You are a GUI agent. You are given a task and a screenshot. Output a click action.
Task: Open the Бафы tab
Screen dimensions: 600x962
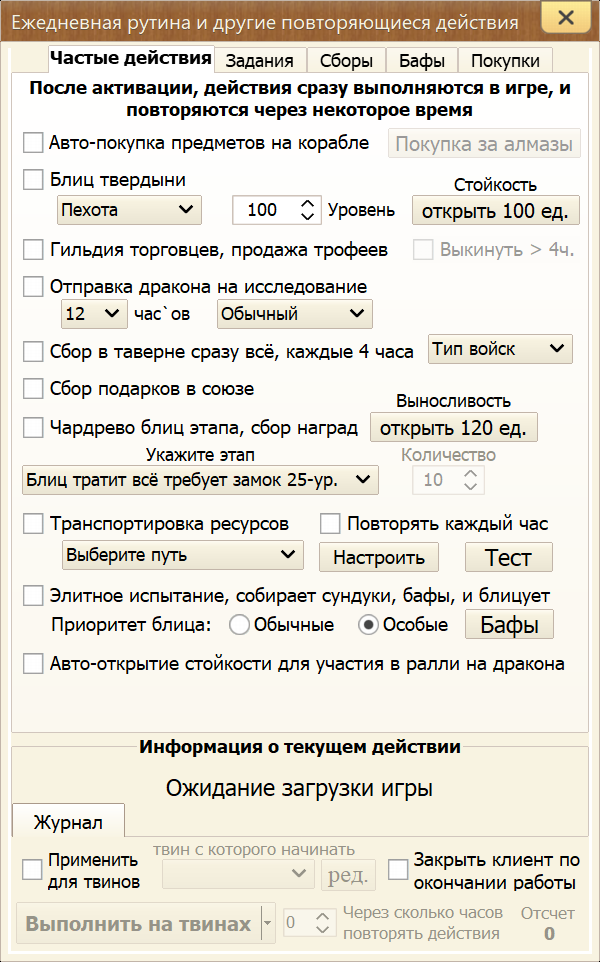(422, 60)
